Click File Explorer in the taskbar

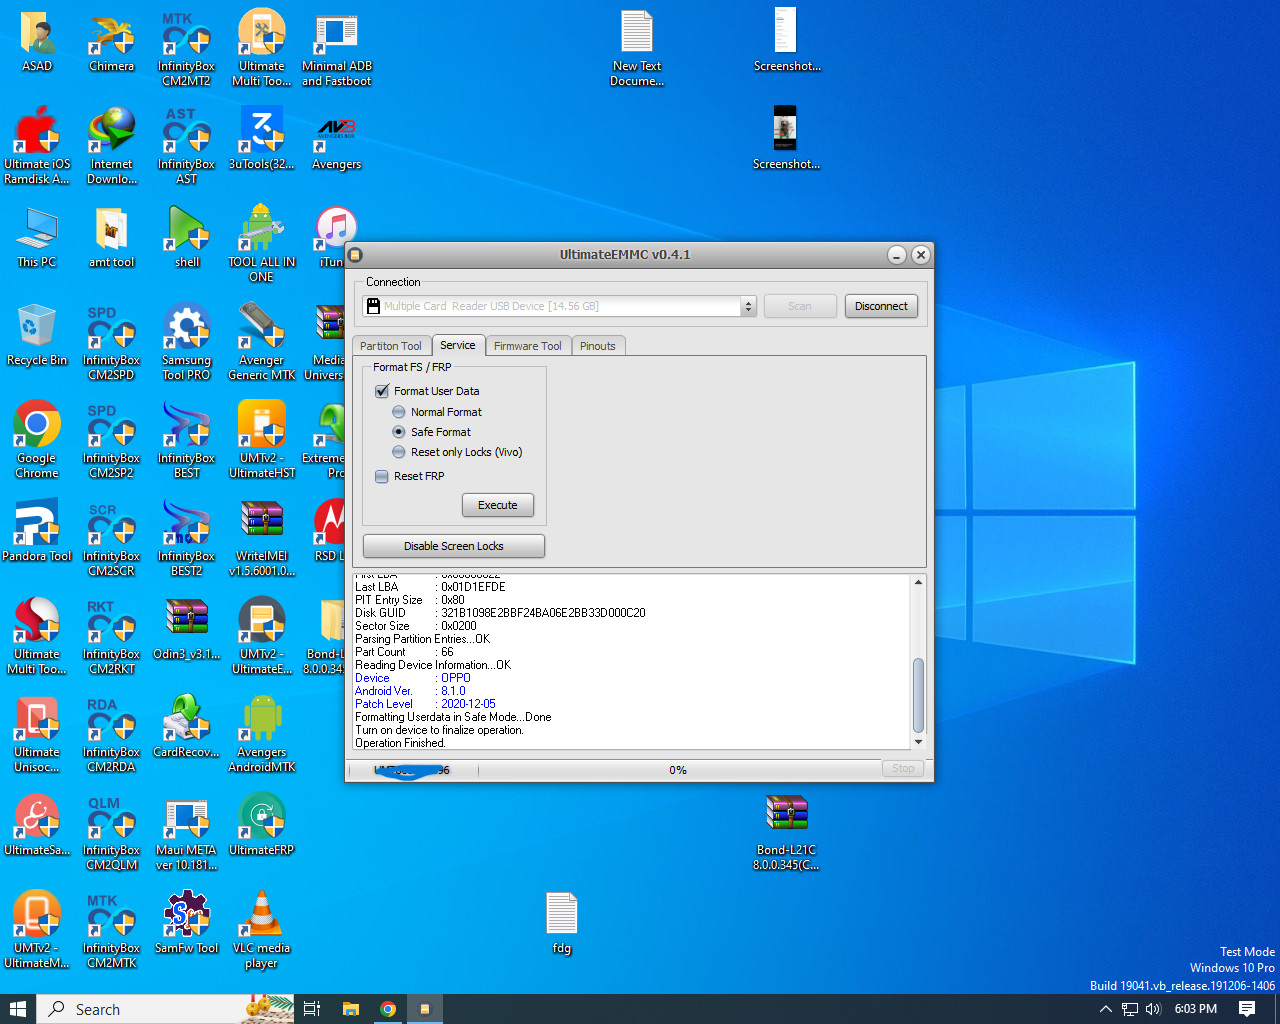[x=350, y=1009]
